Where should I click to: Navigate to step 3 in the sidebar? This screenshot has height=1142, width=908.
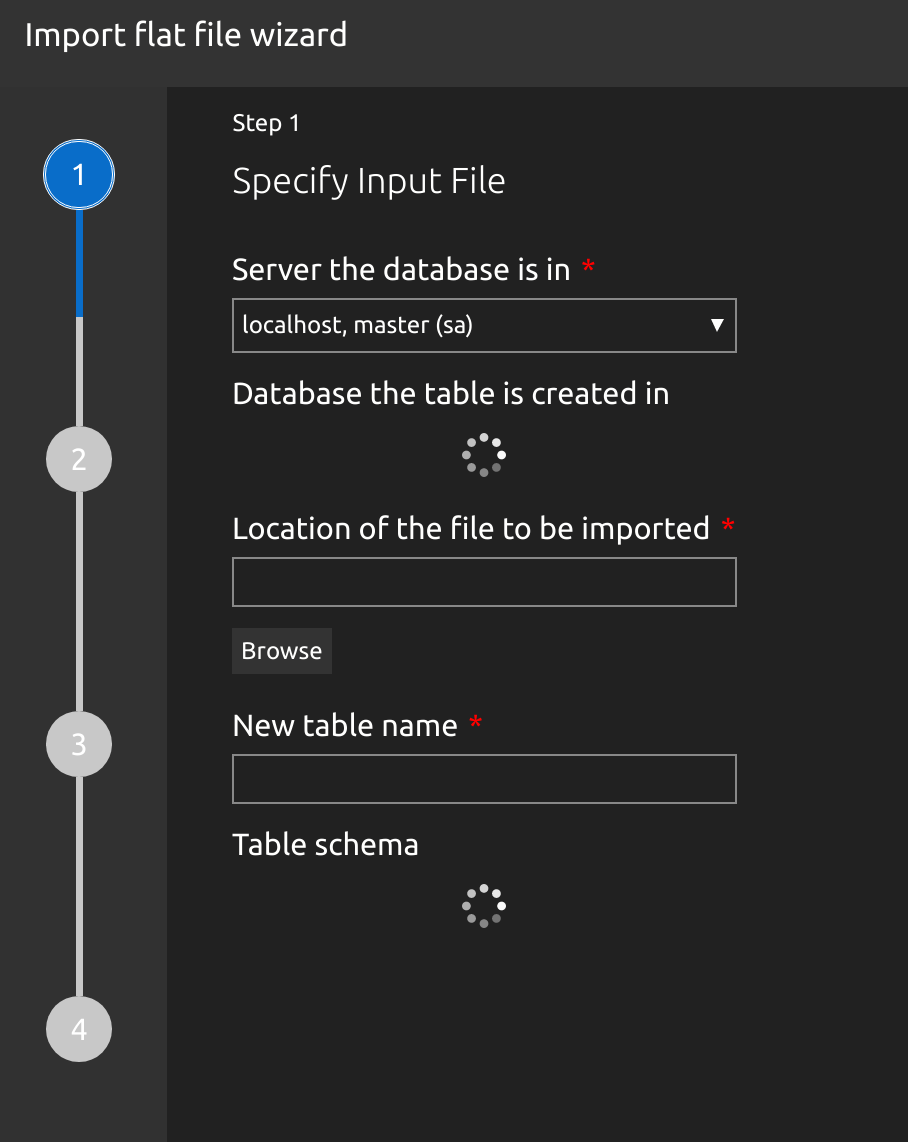79,744
